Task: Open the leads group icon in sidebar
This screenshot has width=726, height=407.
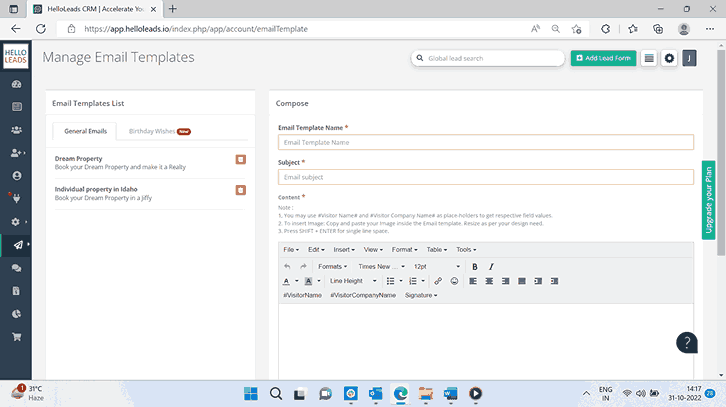Action: coord(17,130)
